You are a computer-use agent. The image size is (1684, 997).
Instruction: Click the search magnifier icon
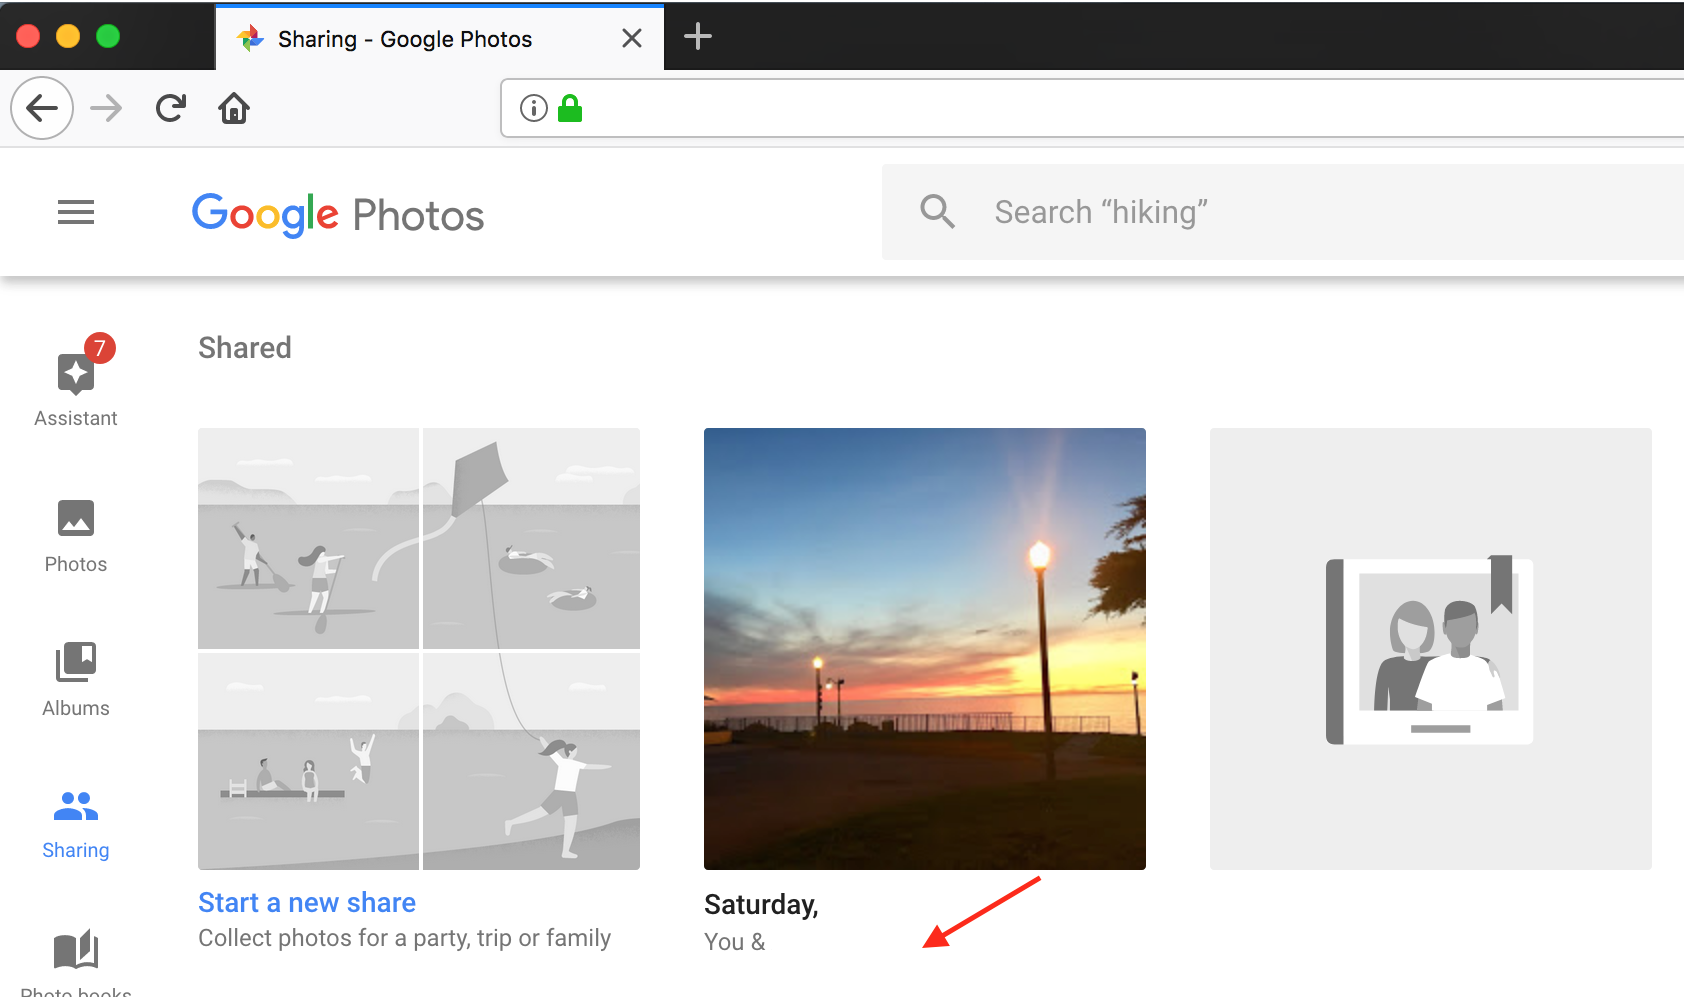937,212
